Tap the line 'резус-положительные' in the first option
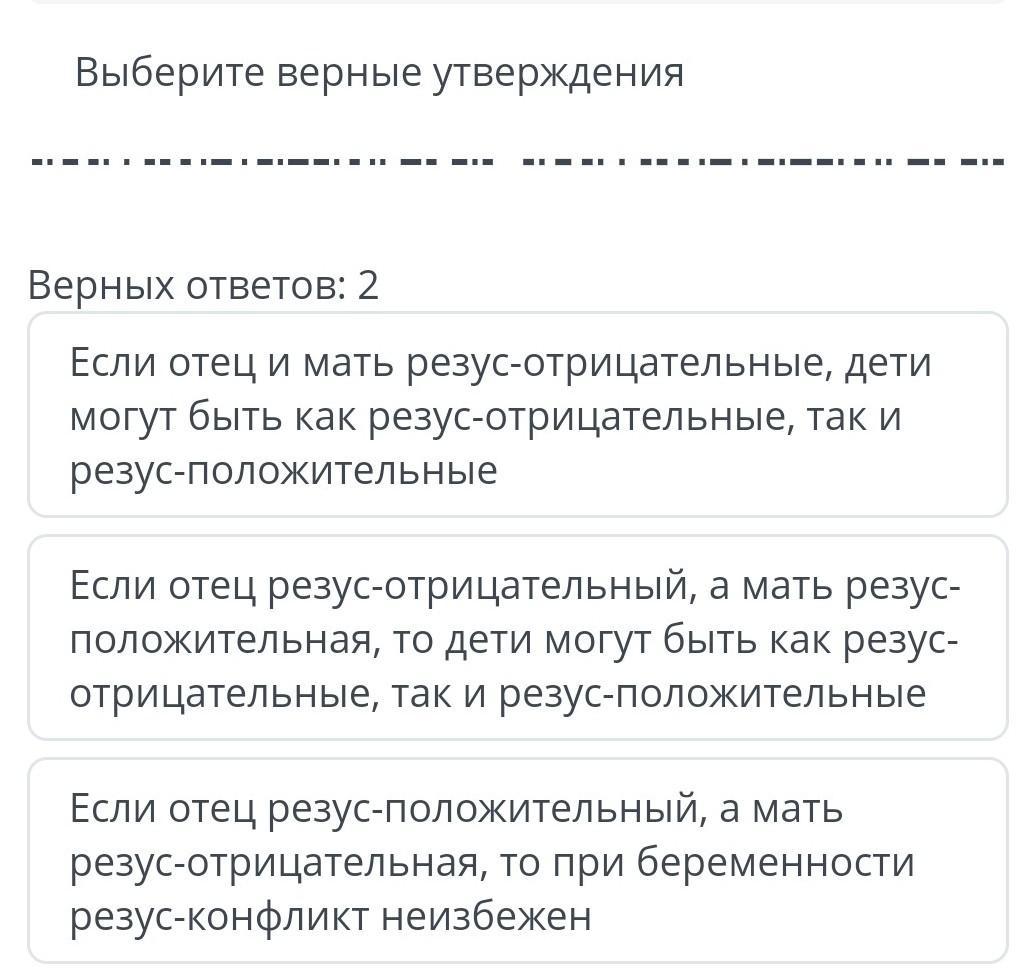 tap(283, 470)
